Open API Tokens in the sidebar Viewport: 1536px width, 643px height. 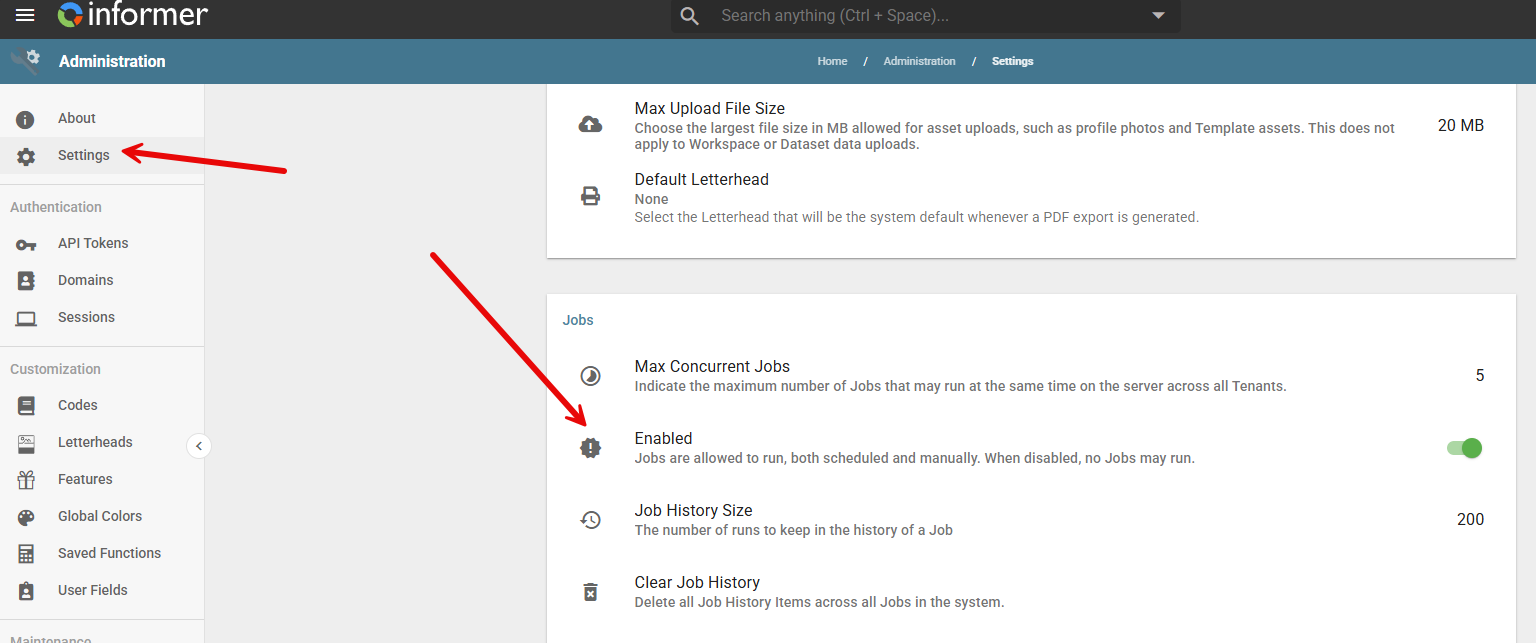pyautogui.click(x=93, y=243)
